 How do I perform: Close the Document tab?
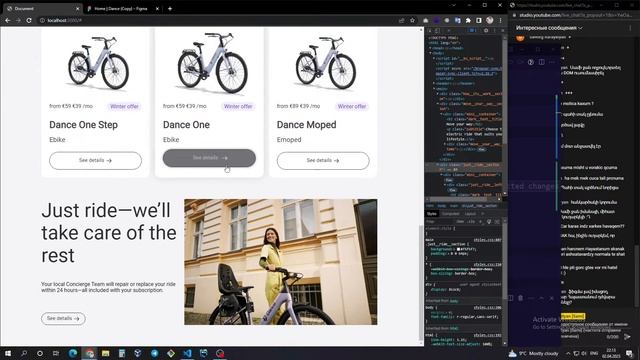pos(78,9)
